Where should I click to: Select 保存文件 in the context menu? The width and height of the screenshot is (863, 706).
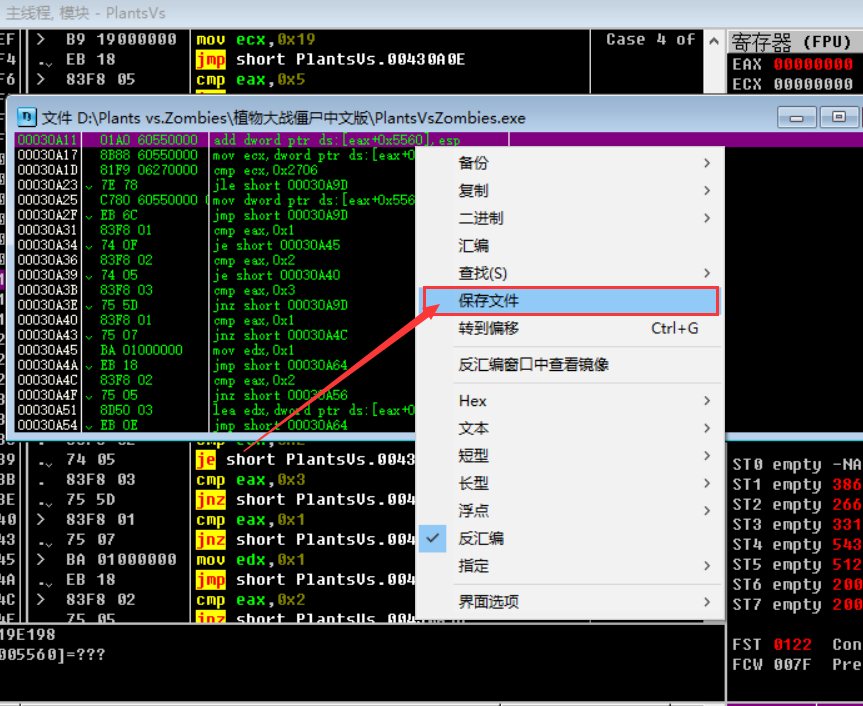pos(570,300)
